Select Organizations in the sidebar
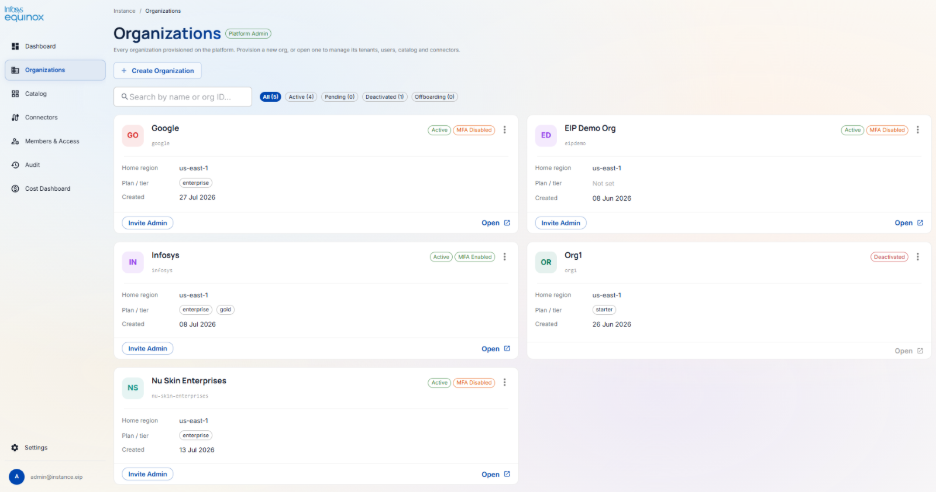 point(55,70)
